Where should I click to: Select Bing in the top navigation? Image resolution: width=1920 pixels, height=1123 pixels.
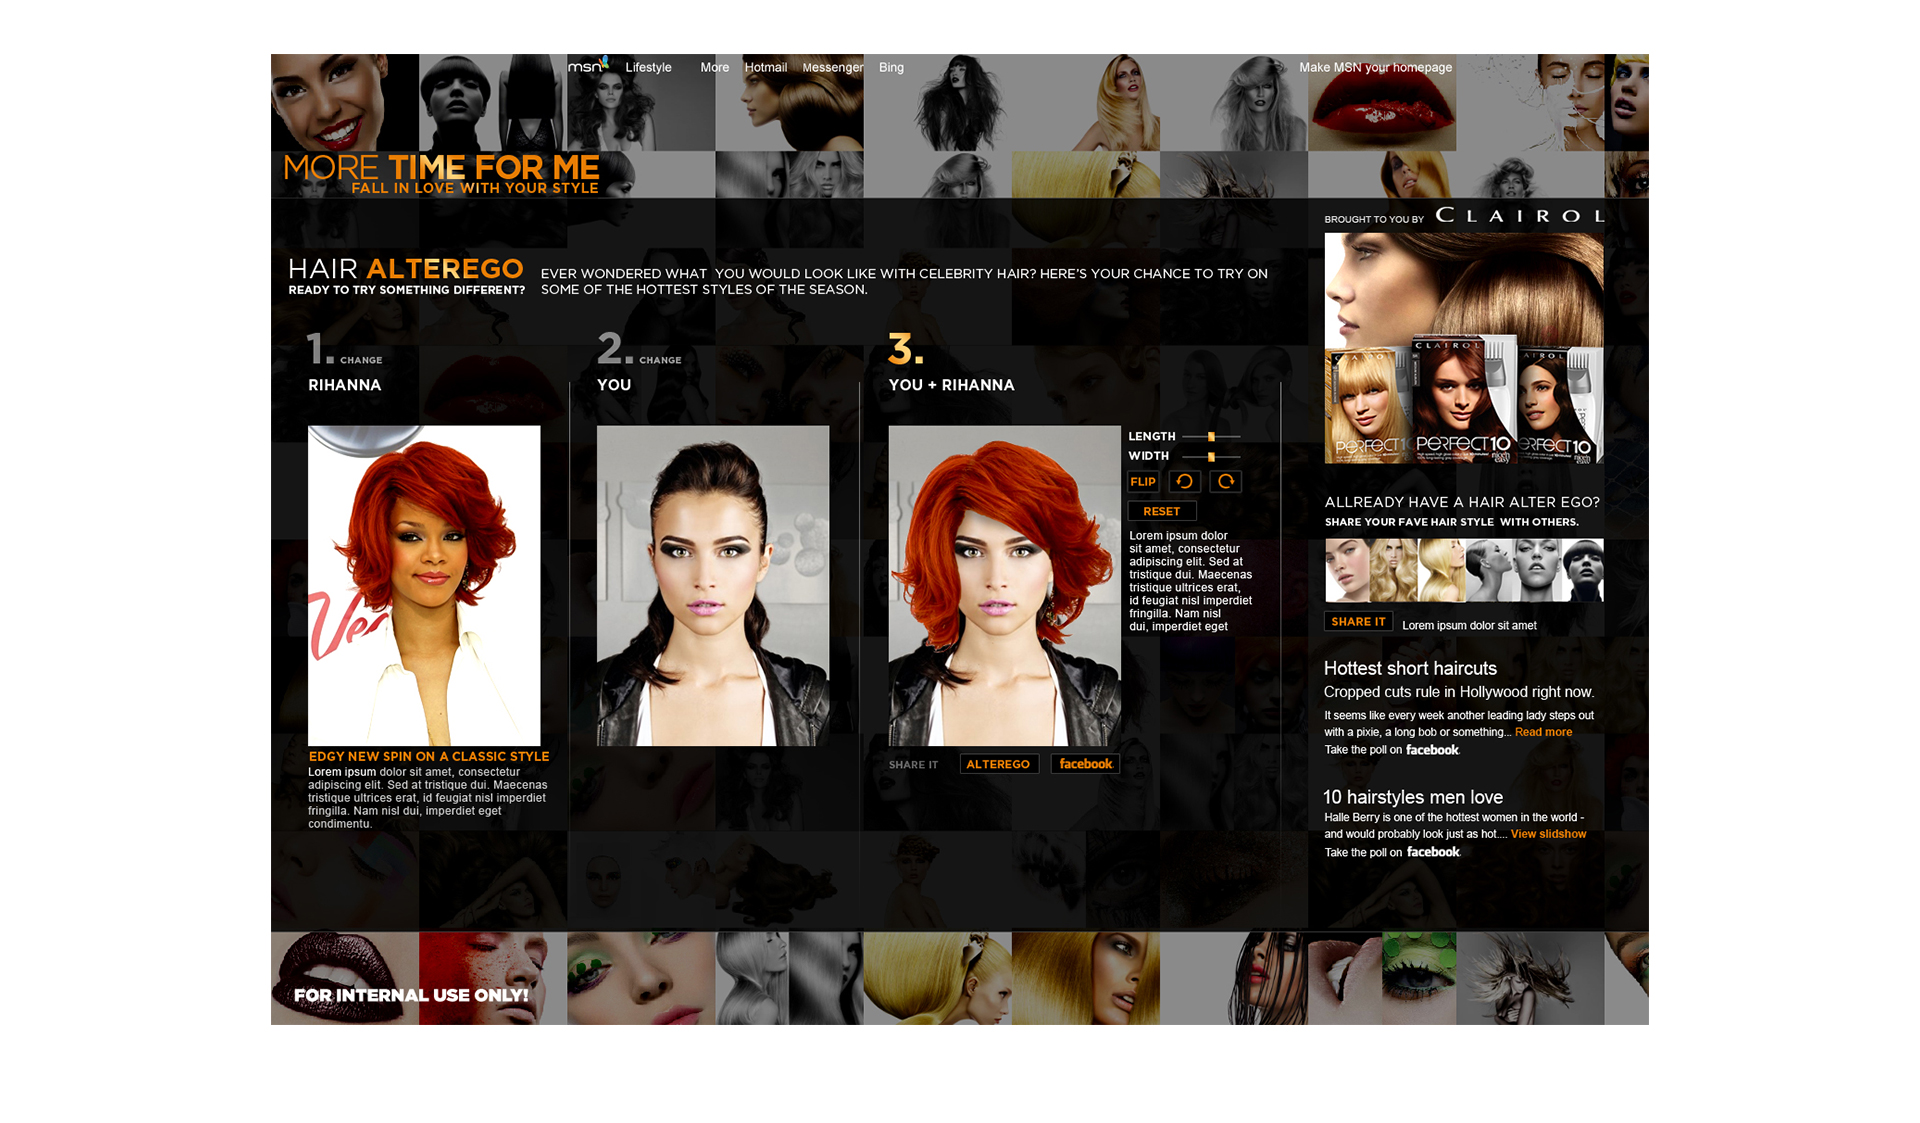pos(891,68)
